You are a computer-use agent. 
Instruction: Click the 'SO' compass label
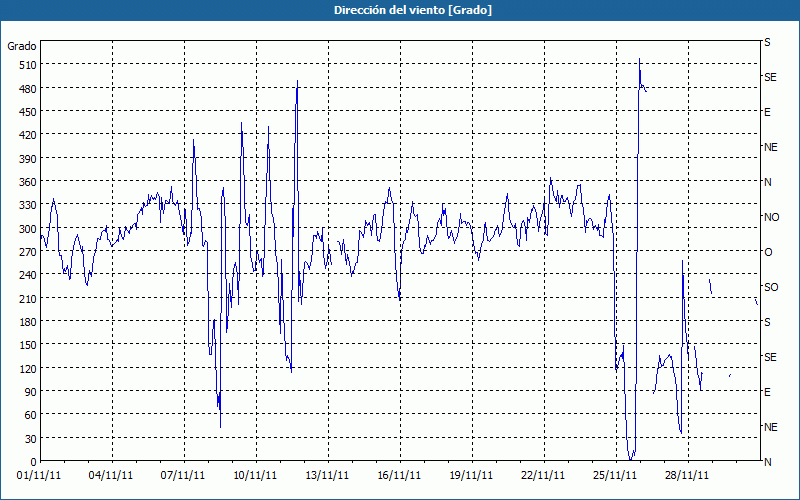click(x=771, y=287)
